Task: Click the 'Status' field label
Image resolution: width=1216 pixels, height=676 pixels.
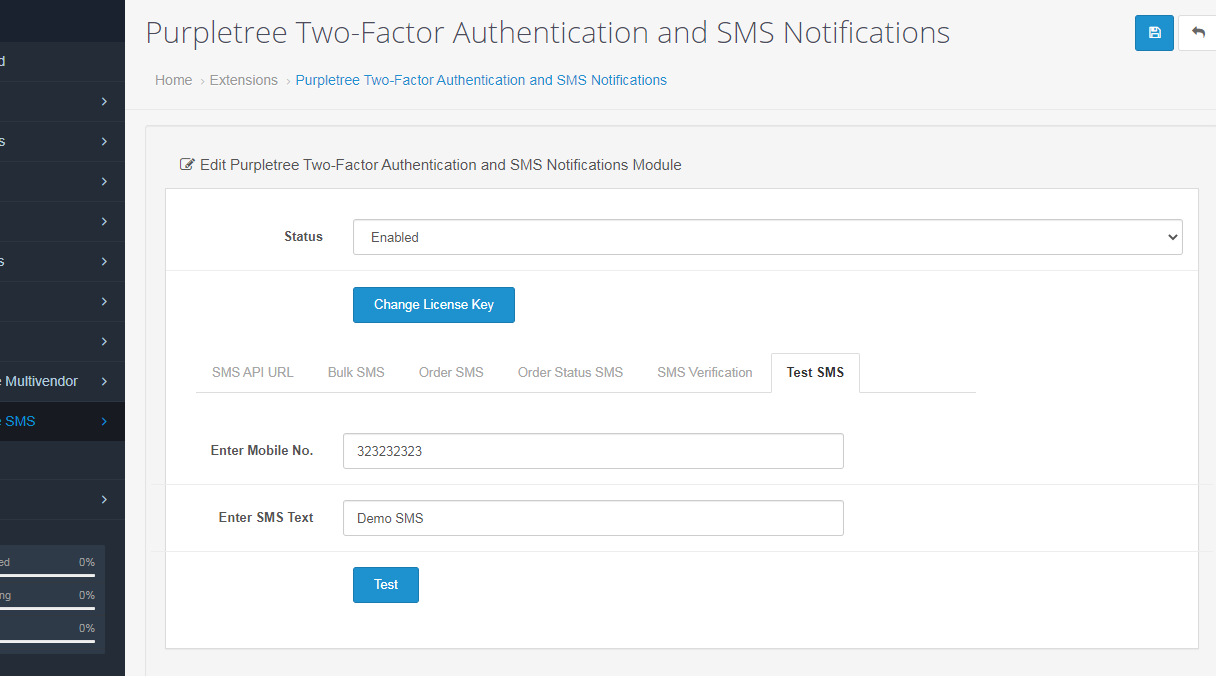Action: [x=303, y=236]
